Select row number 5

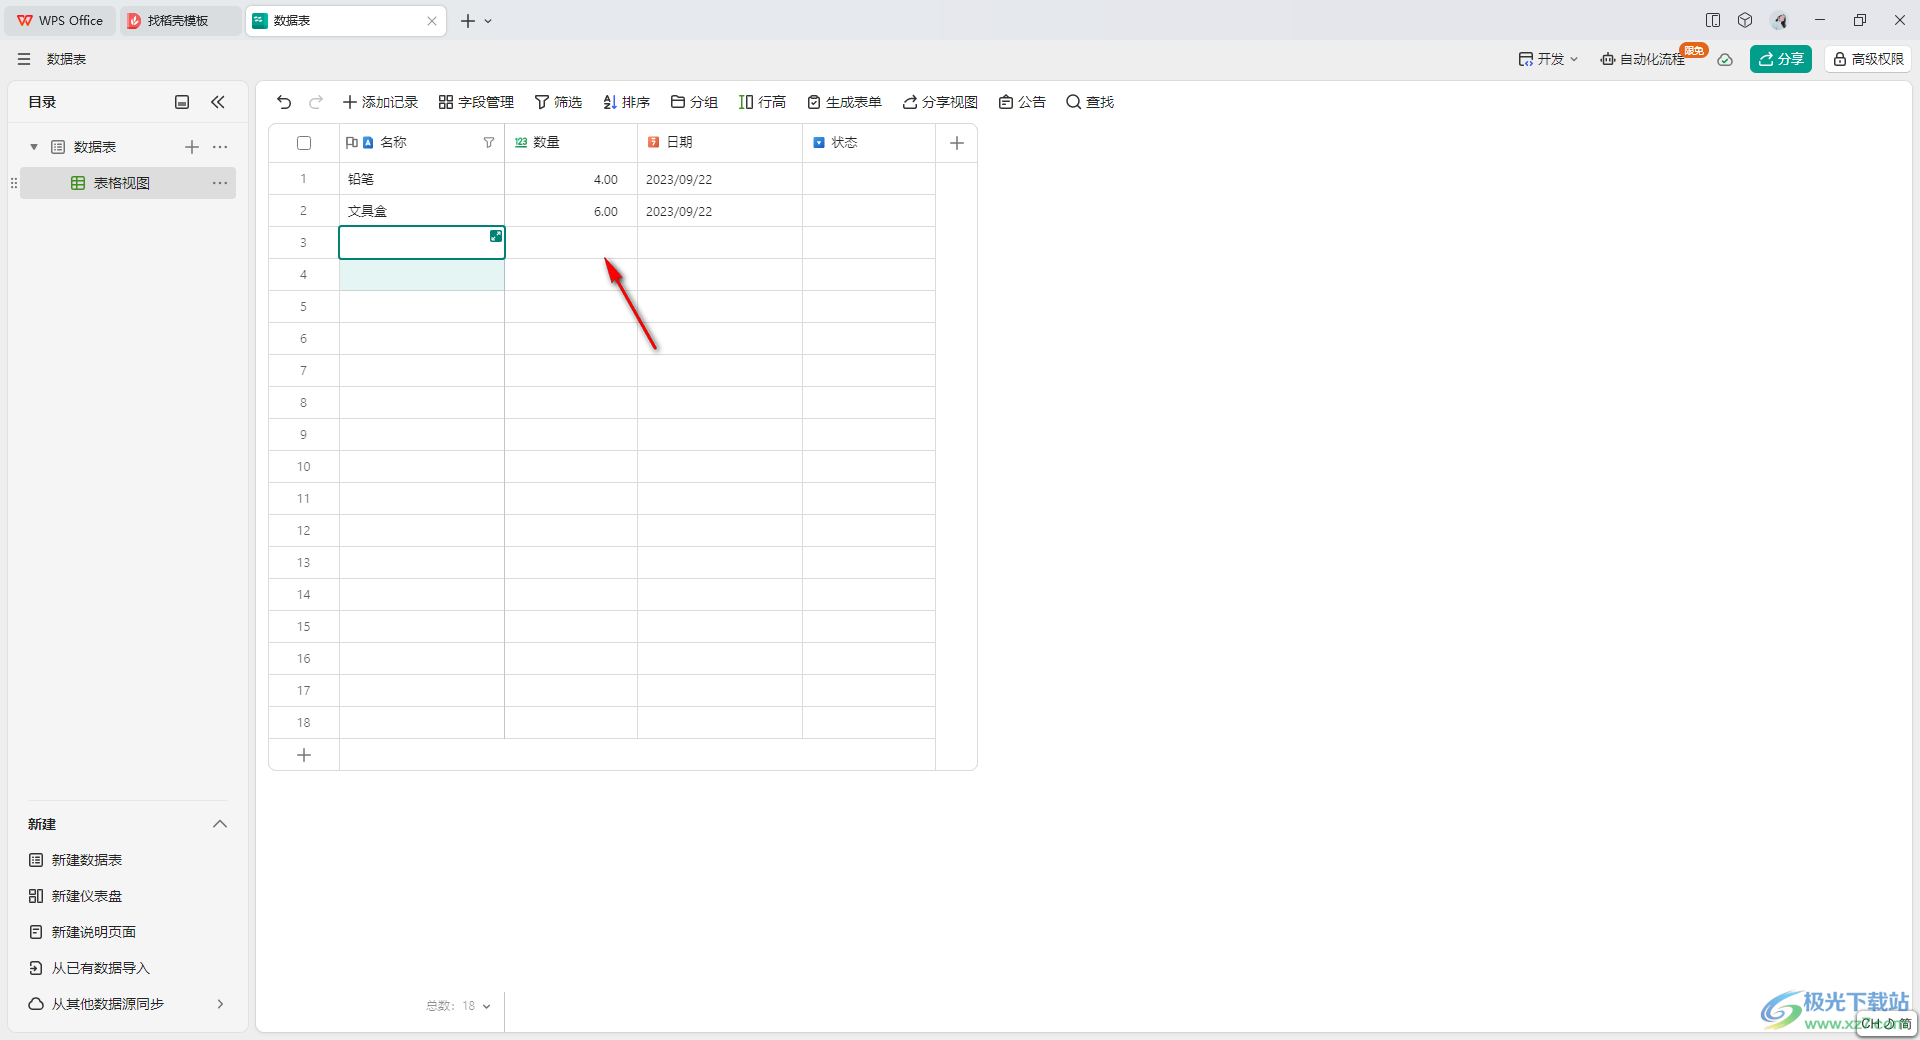[x=304, y=307]
